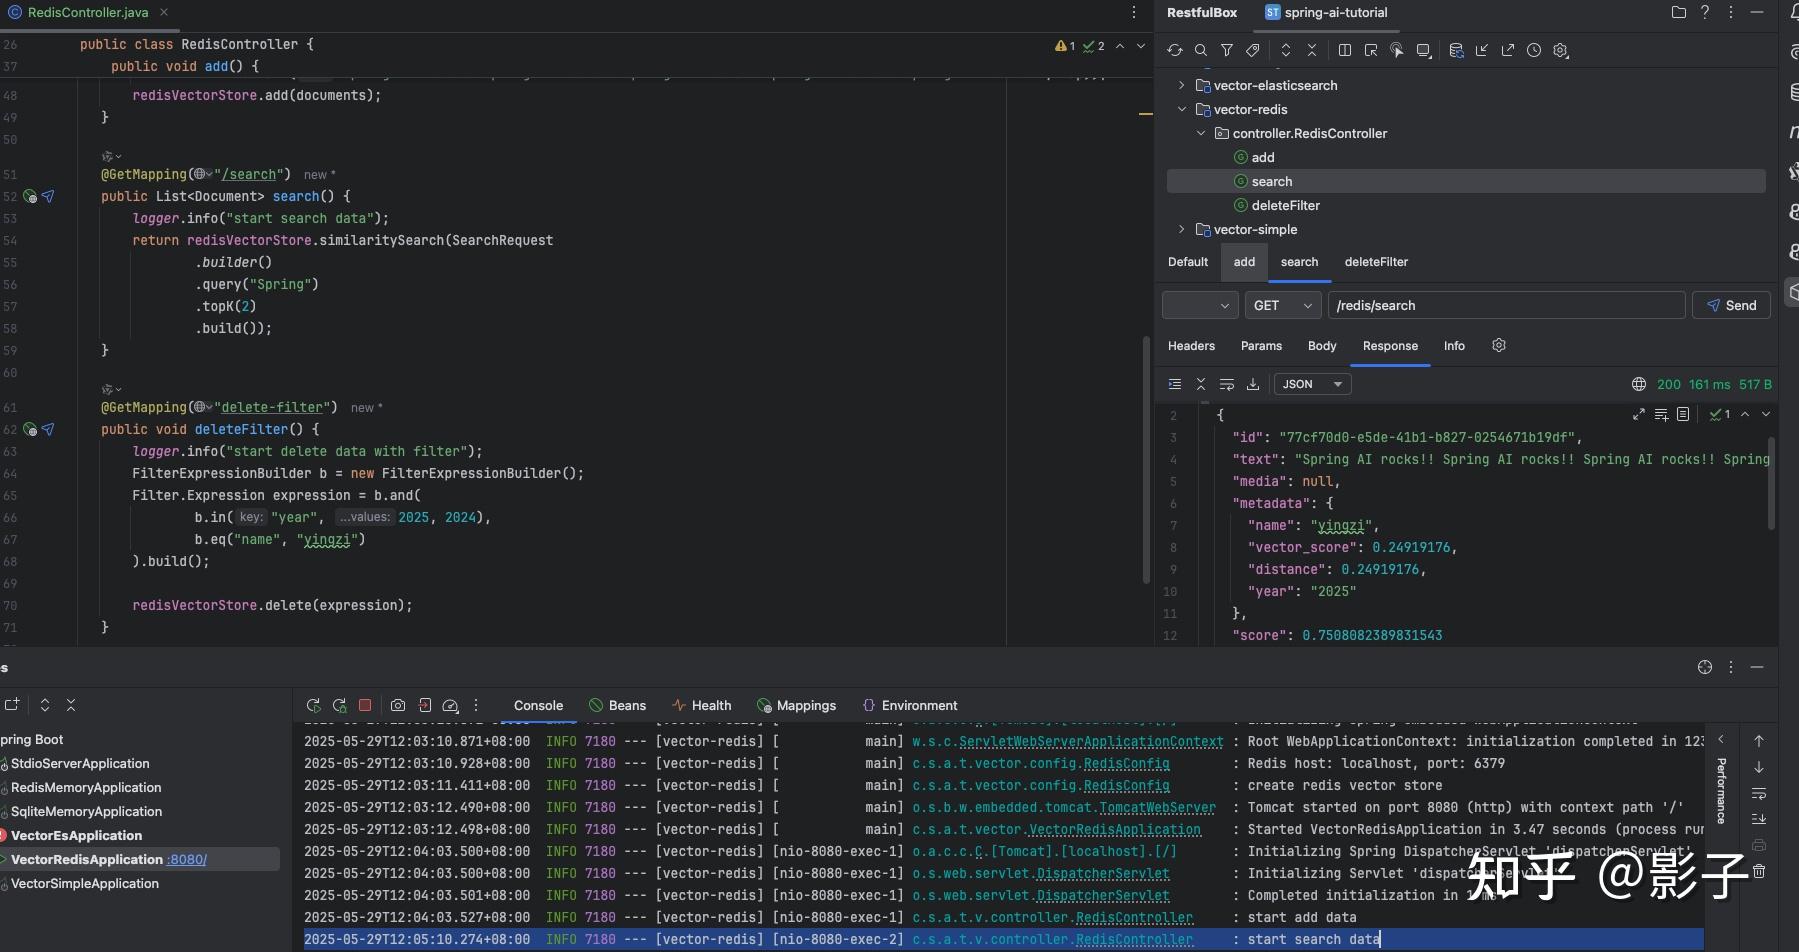
Task: Click the refresh icon in RestfulBox toolbar
Action: 1175,50
